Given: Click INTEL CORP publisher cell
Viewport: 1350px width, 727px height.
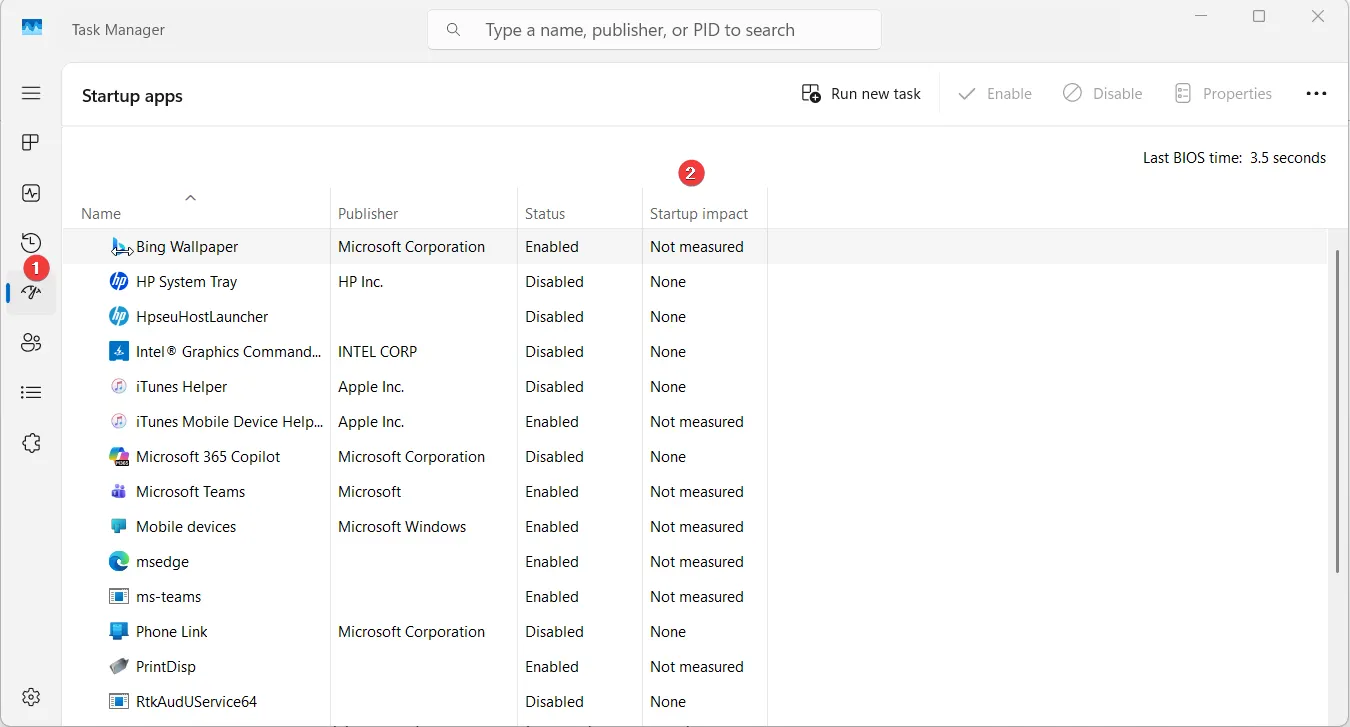Looking at the screenshot, I should click(x=377, y=352).
